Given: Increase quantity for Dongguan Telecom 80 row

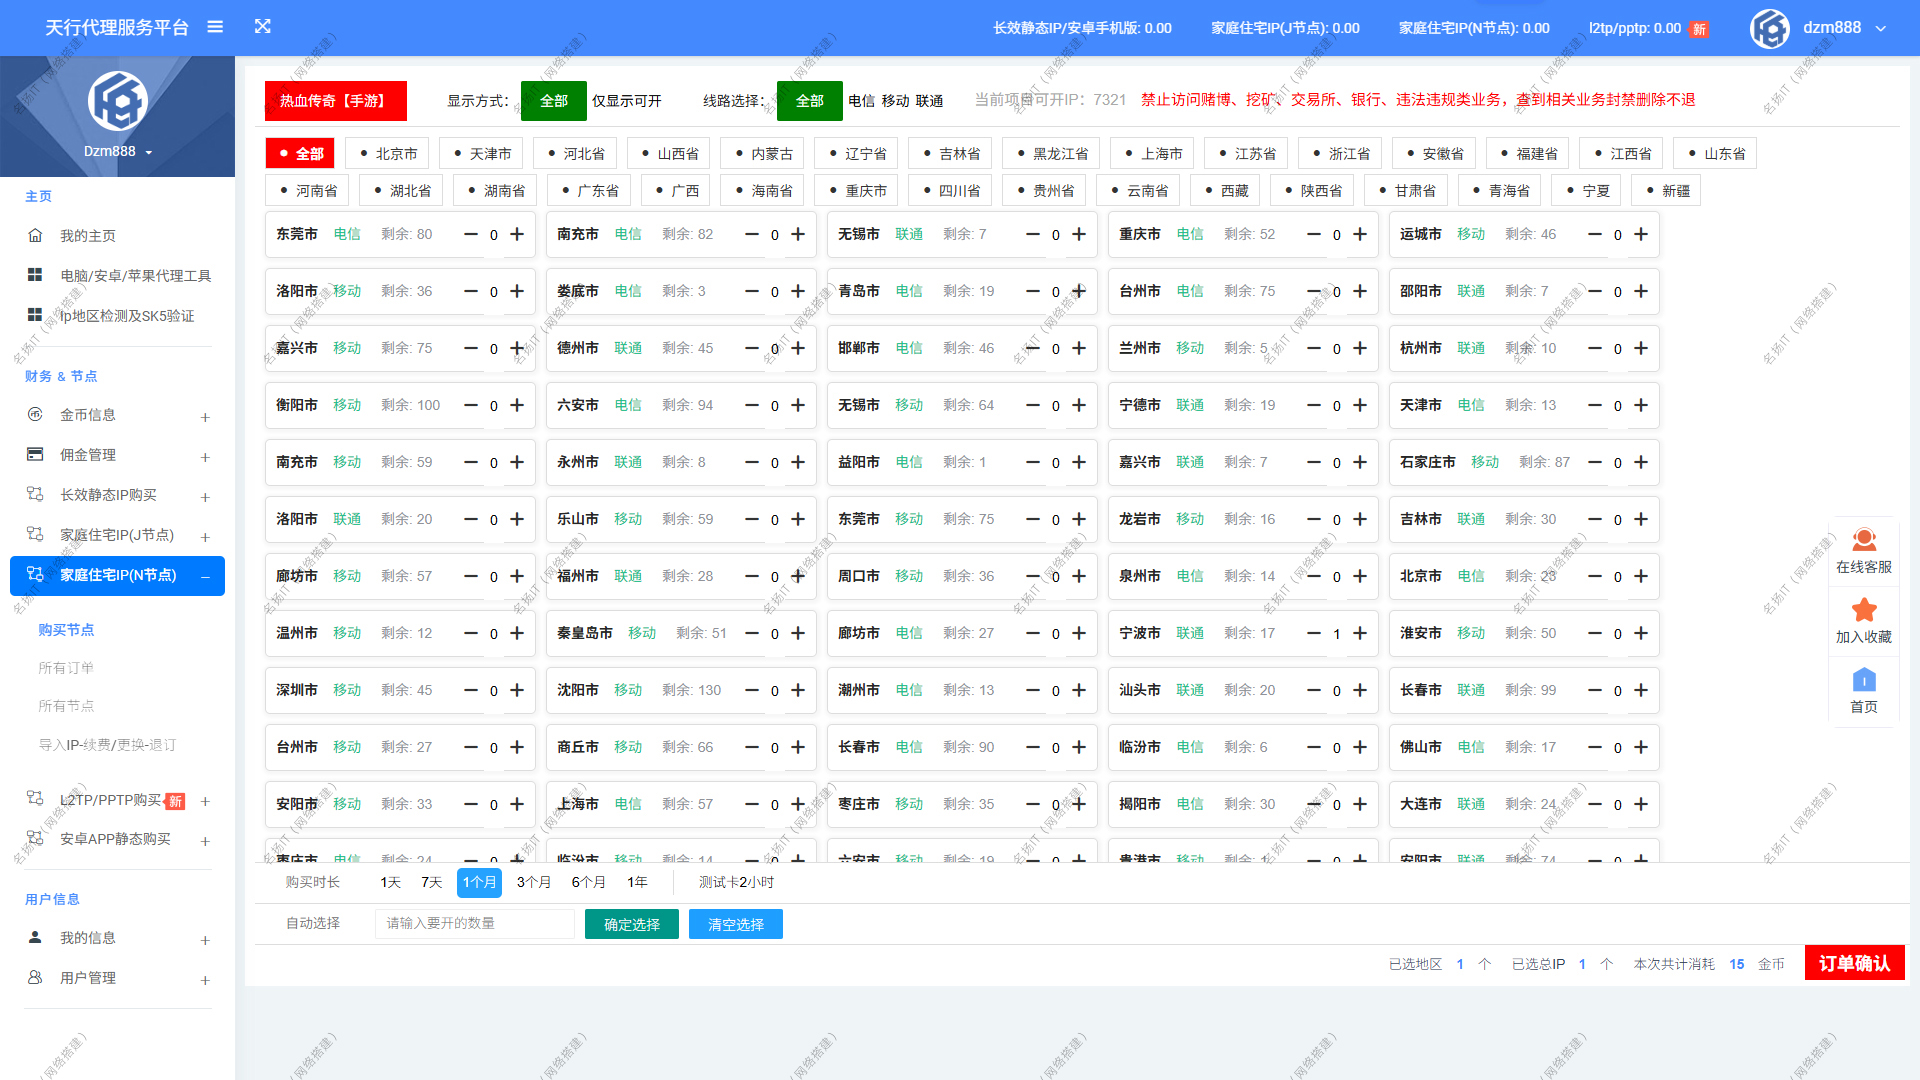Looking at the screenshot, I should [x=517, y=234].
